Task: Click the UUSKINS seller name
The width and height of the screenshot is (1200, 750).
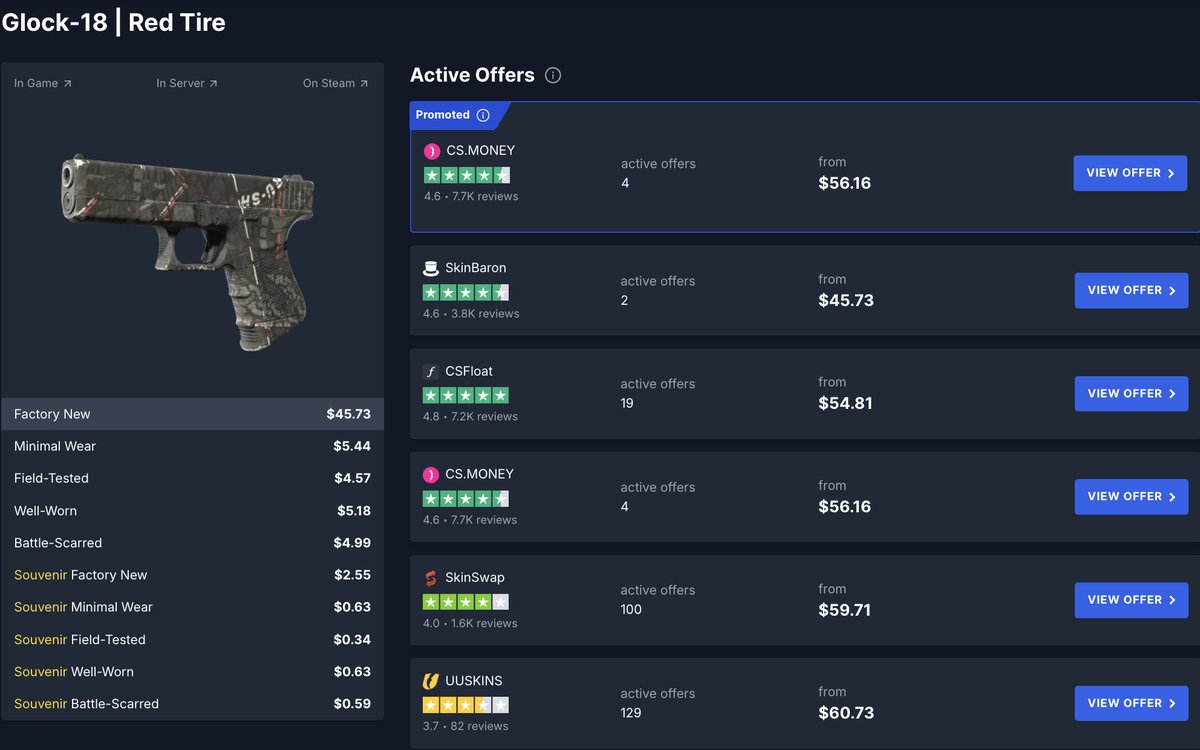Action: coord(474,681)
